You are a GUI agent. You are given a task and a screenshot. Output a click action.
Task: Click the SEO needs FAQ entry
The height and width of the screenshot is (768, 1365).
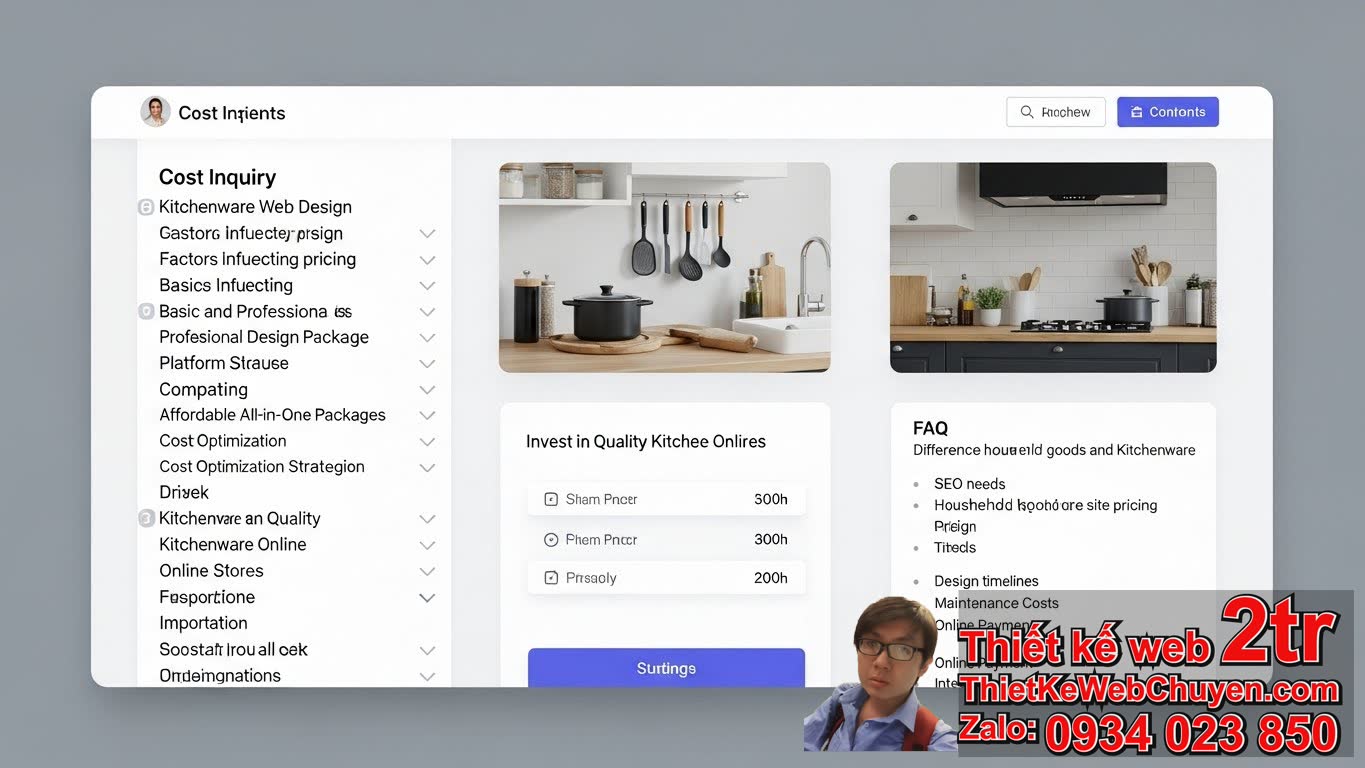tap(969, 484)
